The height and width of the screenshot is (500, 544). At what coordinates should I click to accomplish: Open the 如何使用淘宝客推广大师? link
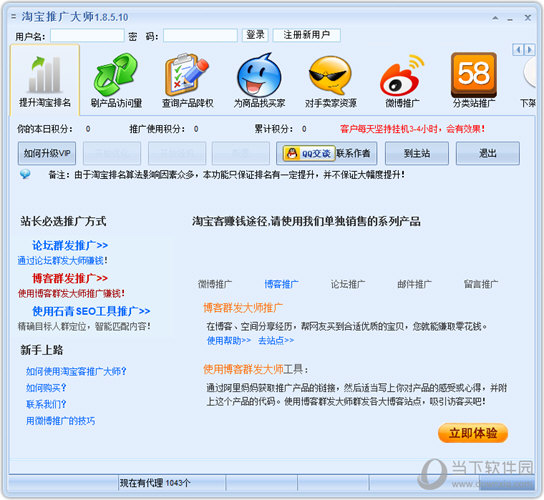click(x=76, y=371)
